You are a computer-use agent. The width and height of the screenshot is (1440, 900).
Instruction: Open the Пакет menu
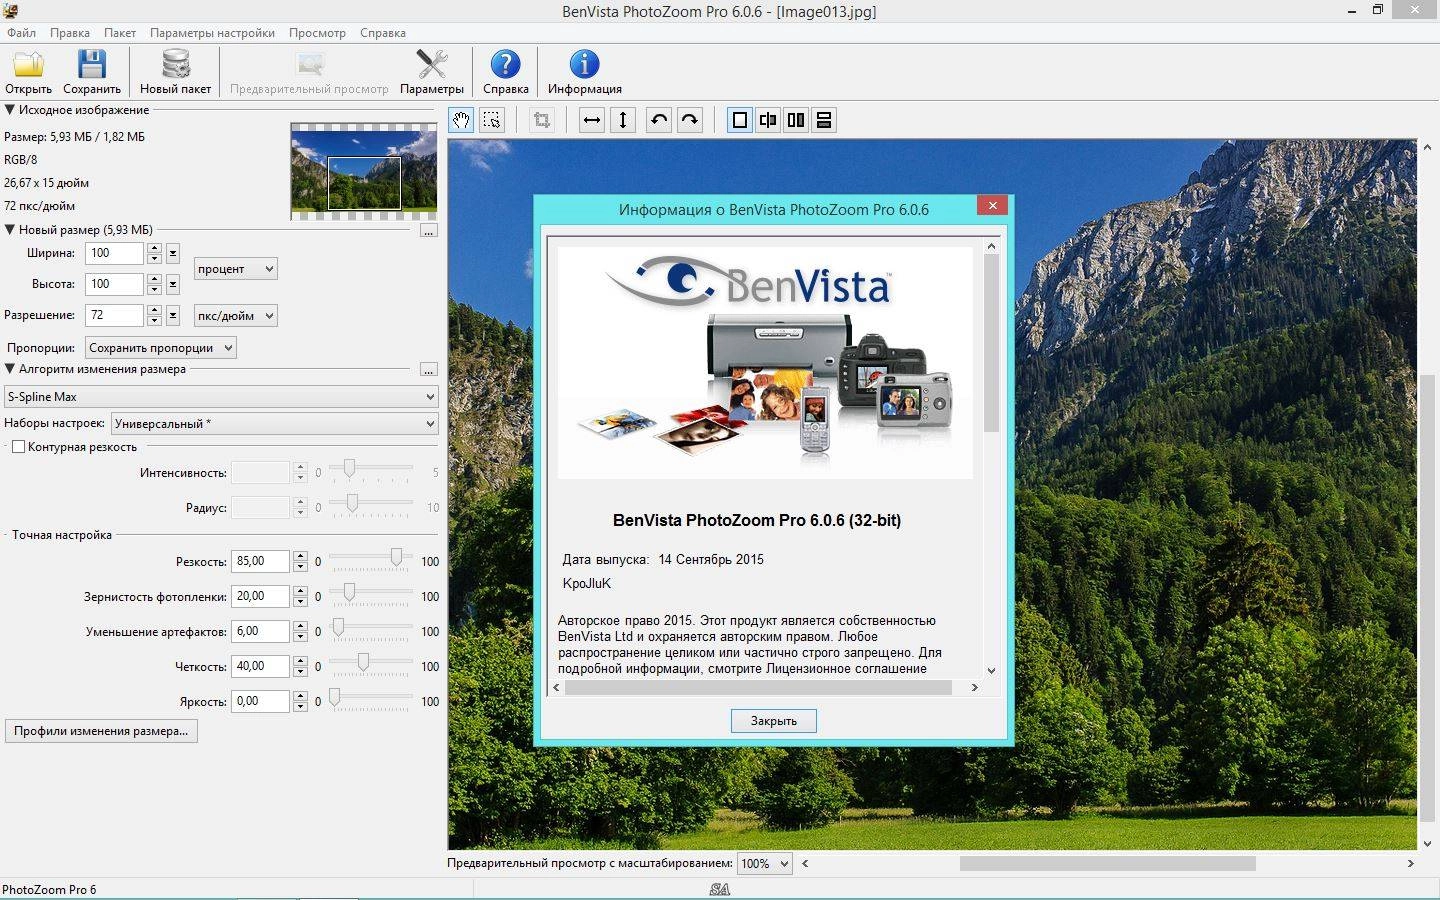120,33
